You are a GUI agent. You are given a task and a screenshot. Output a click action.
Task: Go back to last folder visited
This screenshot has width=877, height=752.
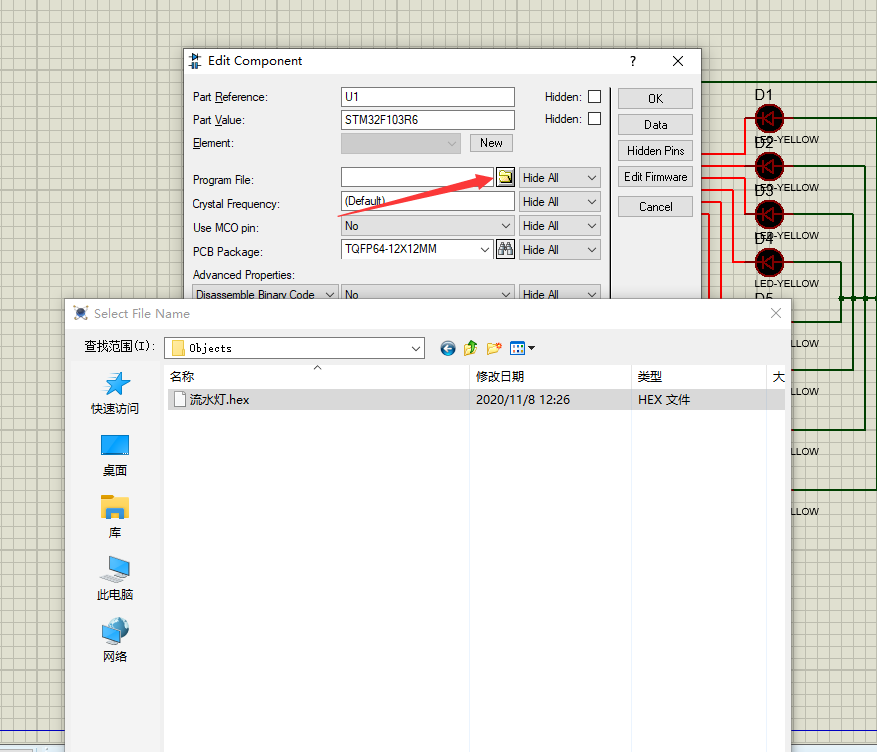coord(447,348)
